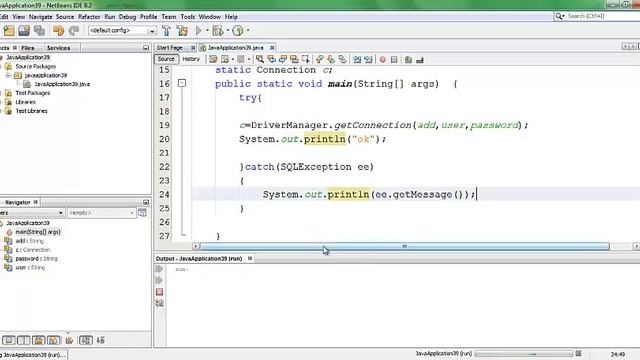Viewport: 640px width, 360px height.
Task: Click the Next Bookmark icon
Action: click(331, 60)
